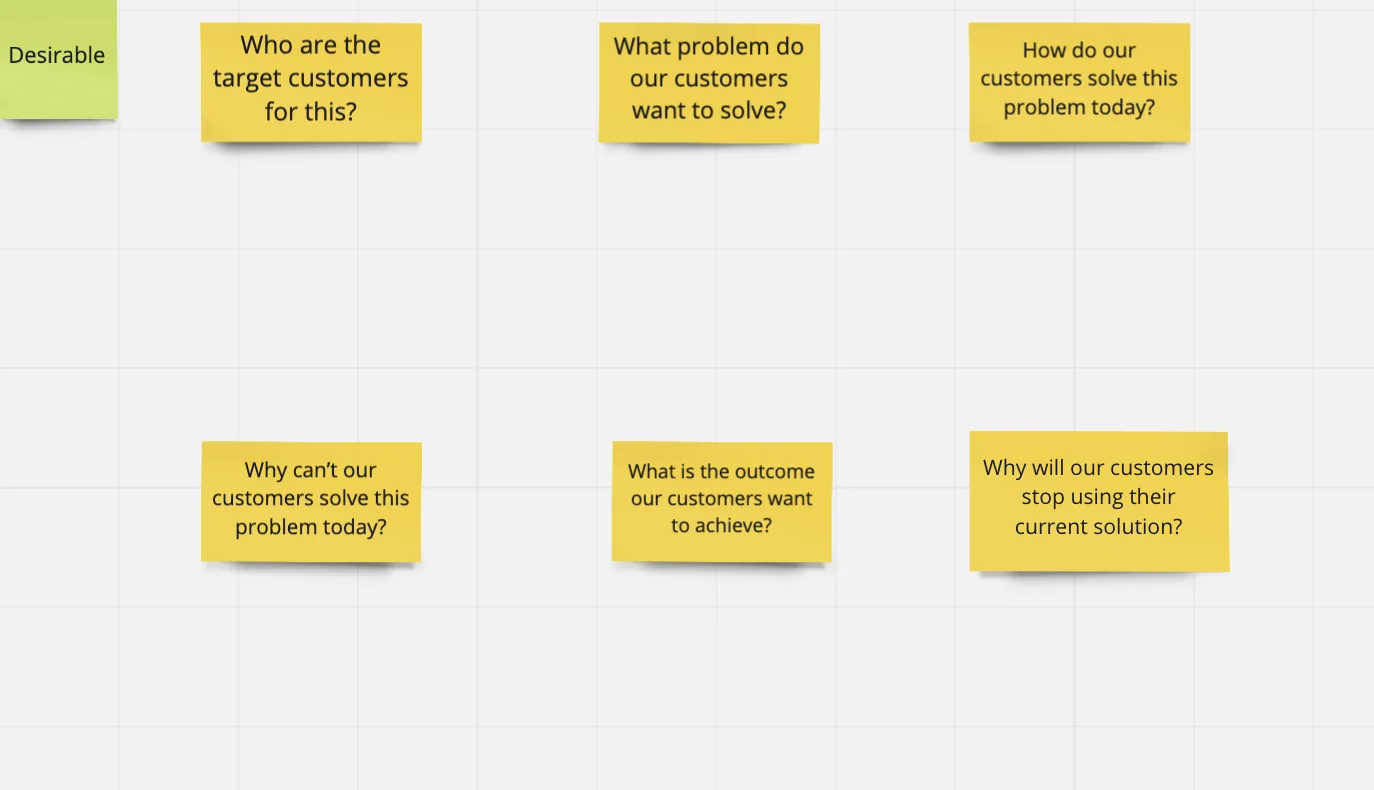Click the words 'want to solve?' on note
Viewport: 1374px width, 790px height.
pyautogui.click(x=709, y=111)
